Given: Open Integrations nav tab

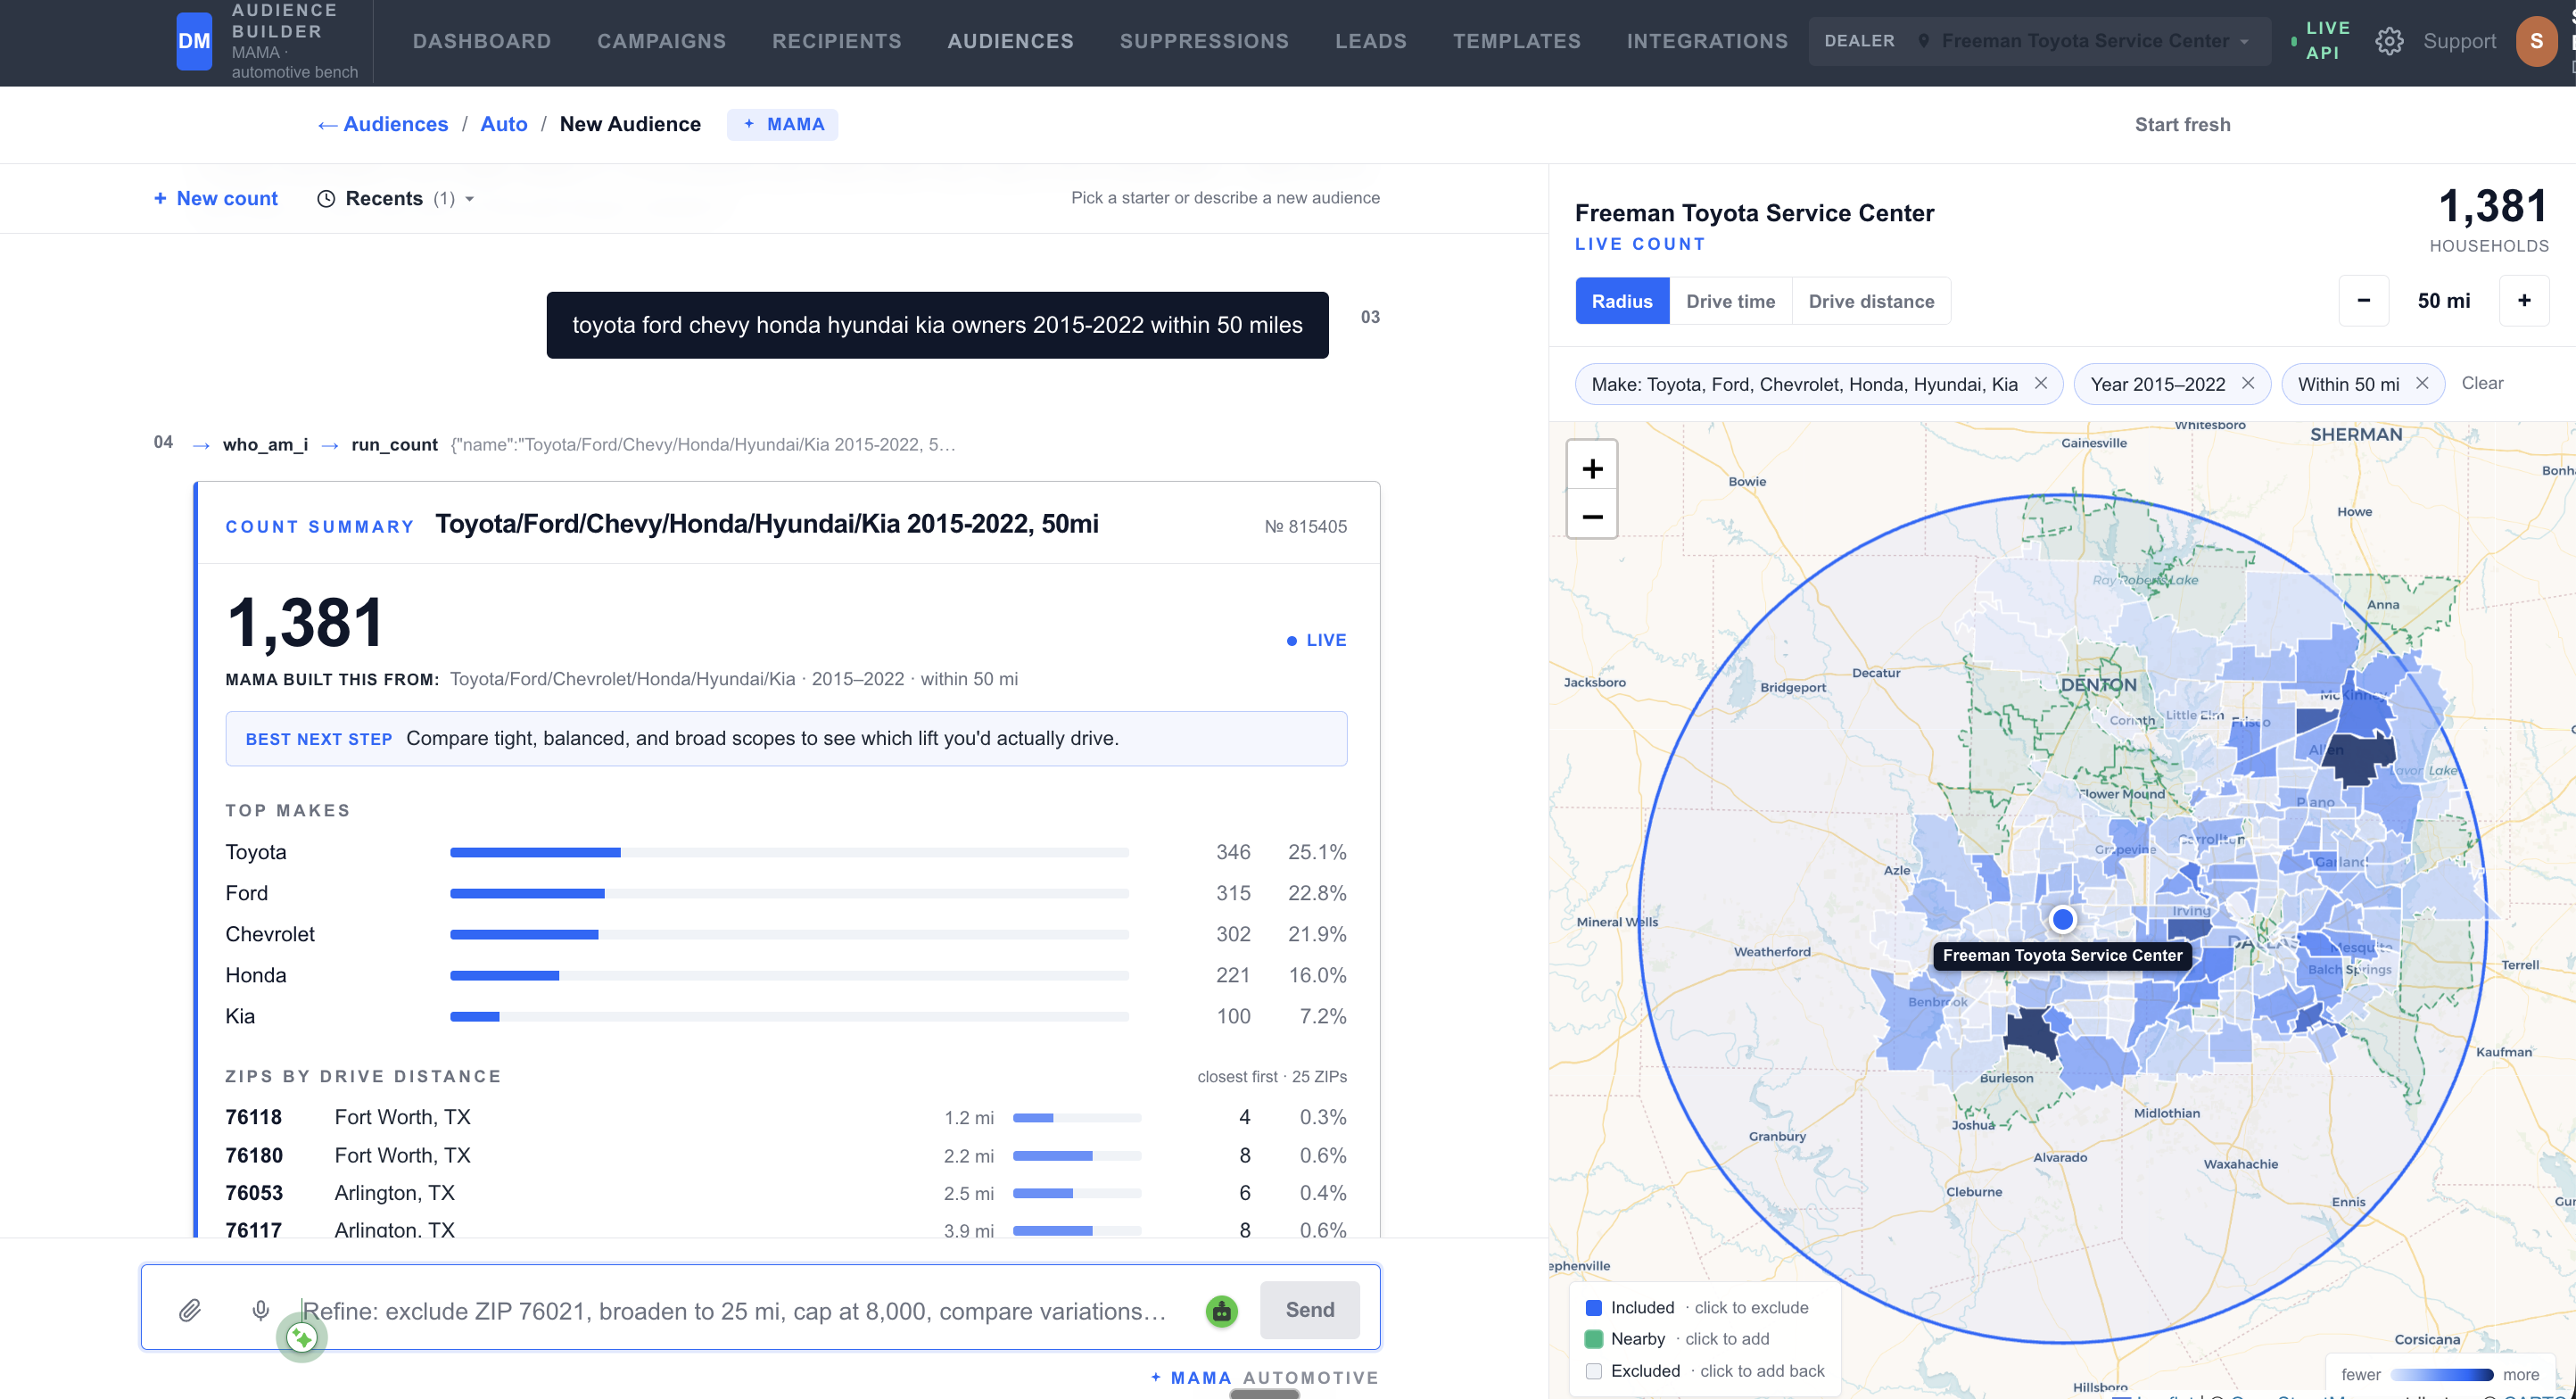Looking at the screenshot, I should (x=1707, y=41).
